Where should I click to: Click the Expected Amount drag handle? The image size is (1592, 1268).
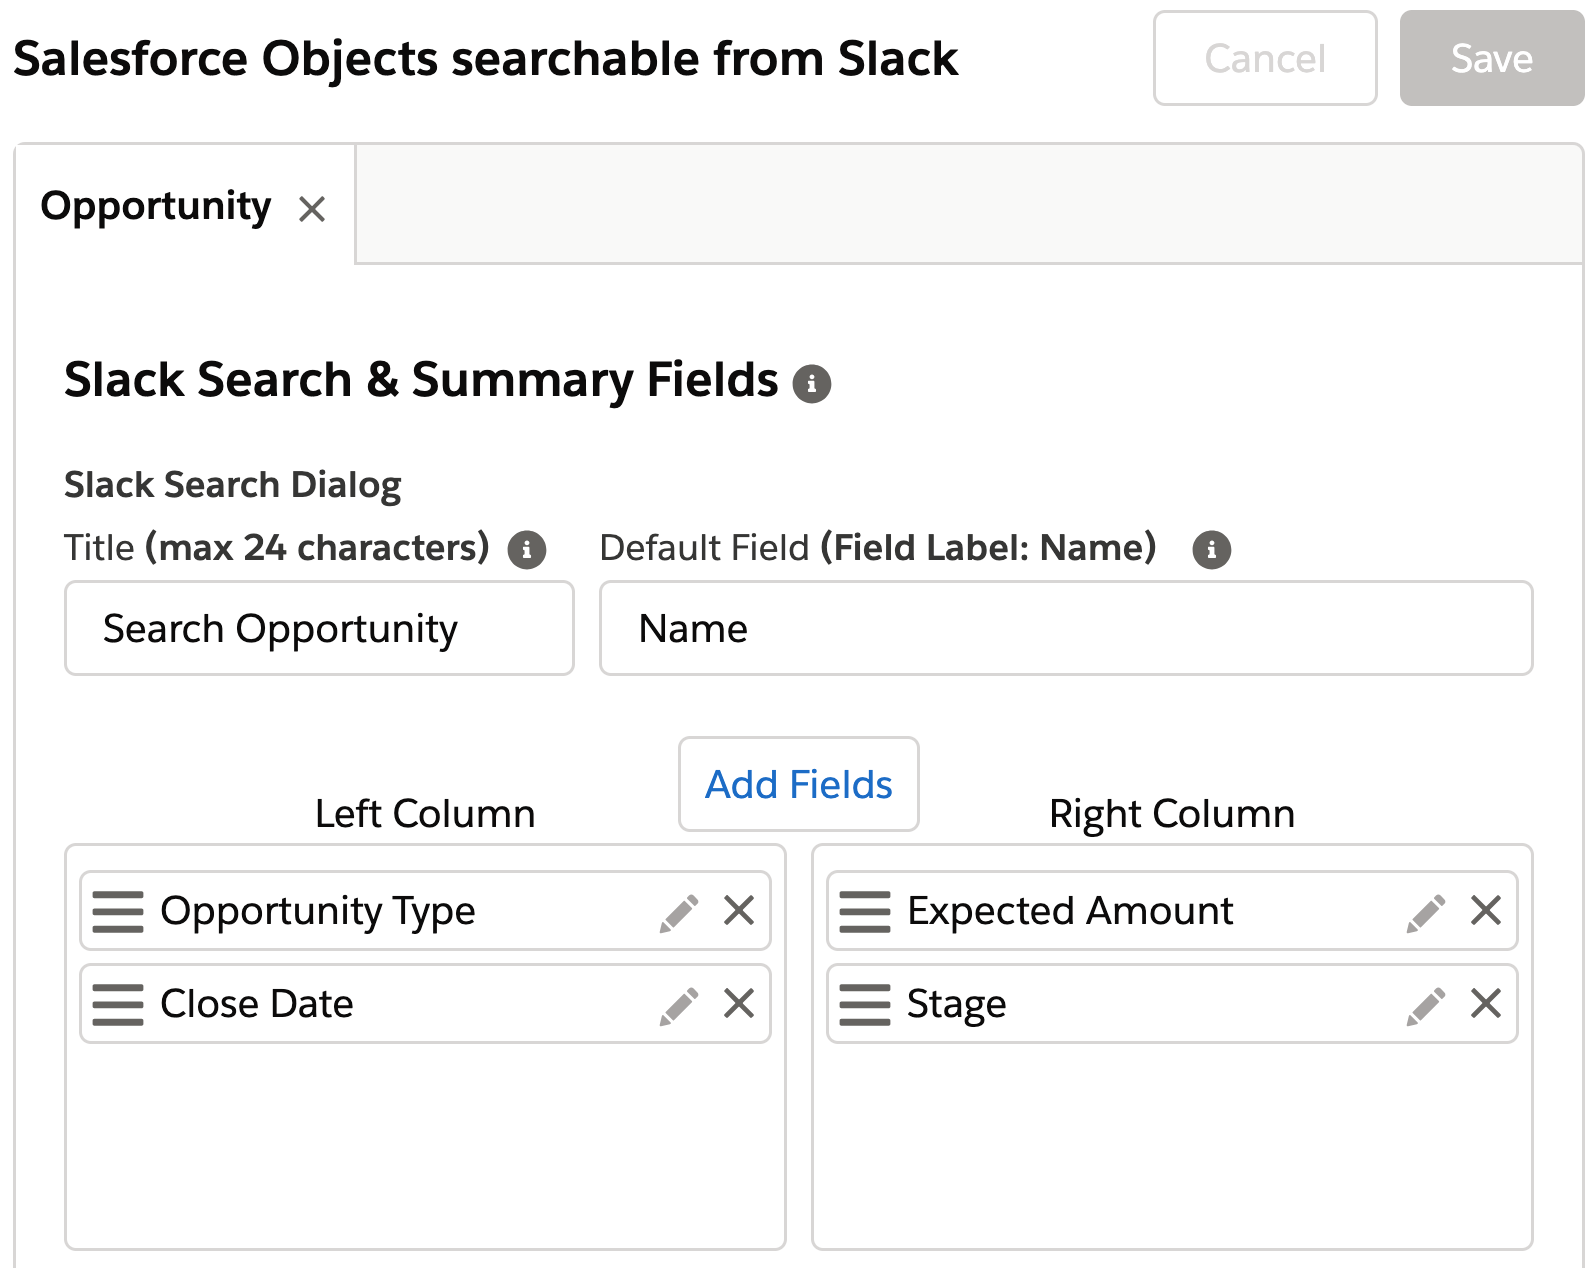[865, 911]
